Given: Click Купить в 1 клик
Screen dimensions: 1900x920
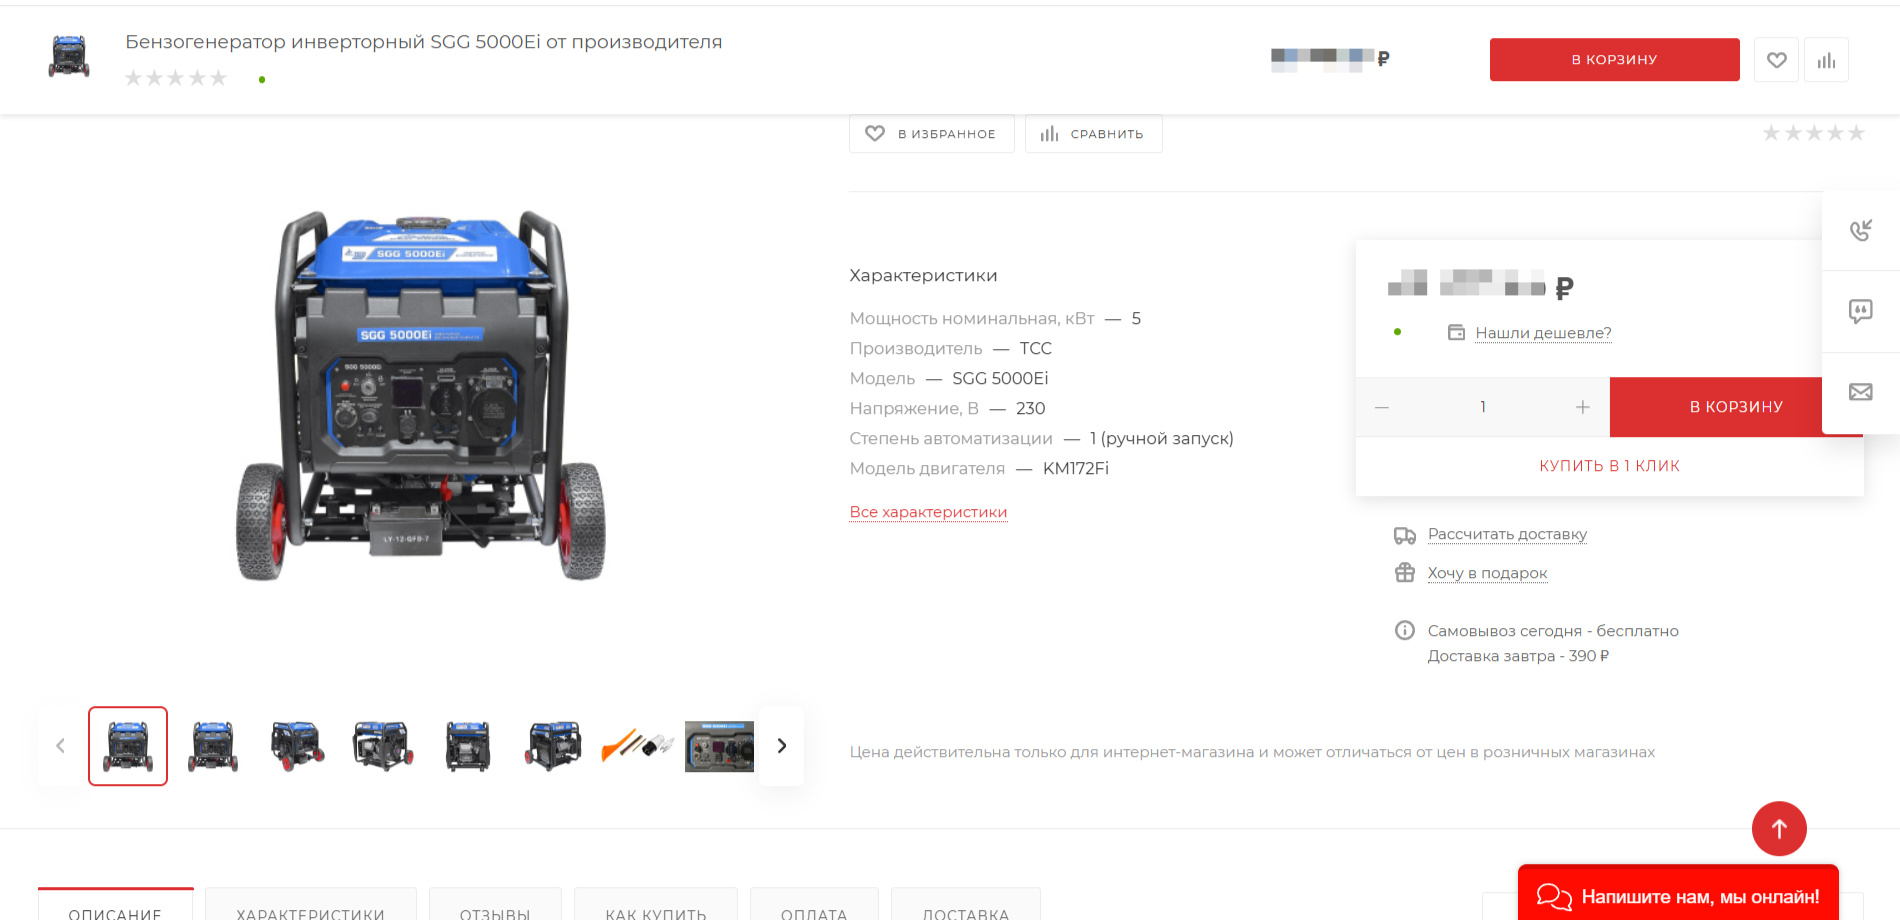Looking at the screenshot, I should (x=1609, y=466).
